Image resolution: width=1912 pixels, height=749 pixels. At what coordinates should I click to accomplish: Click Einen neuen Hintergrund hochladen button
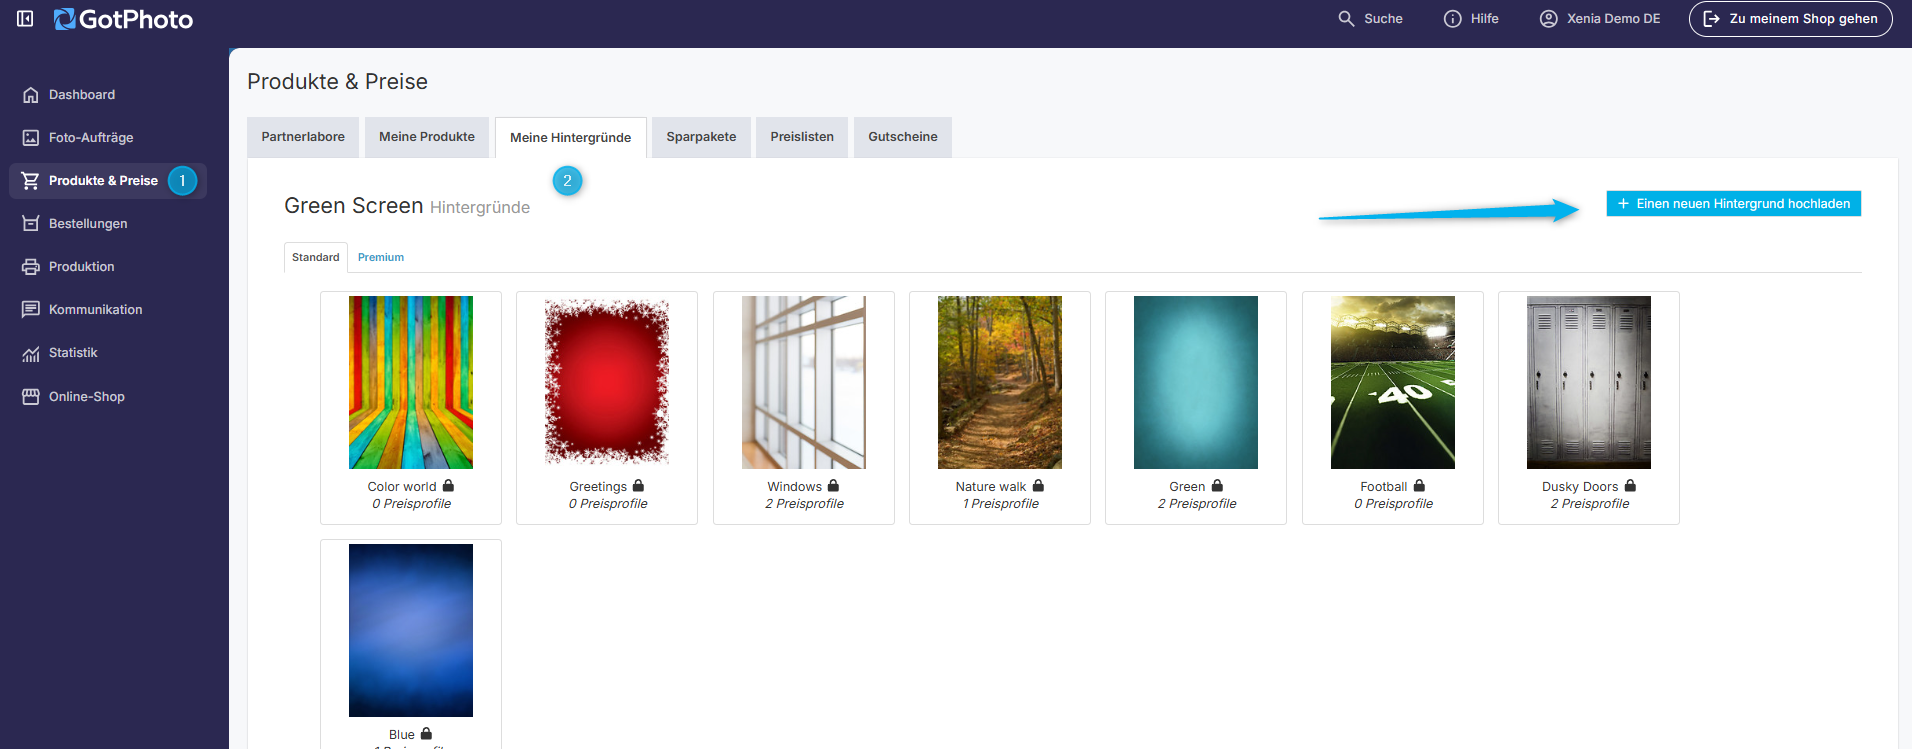pos(1734,203)
